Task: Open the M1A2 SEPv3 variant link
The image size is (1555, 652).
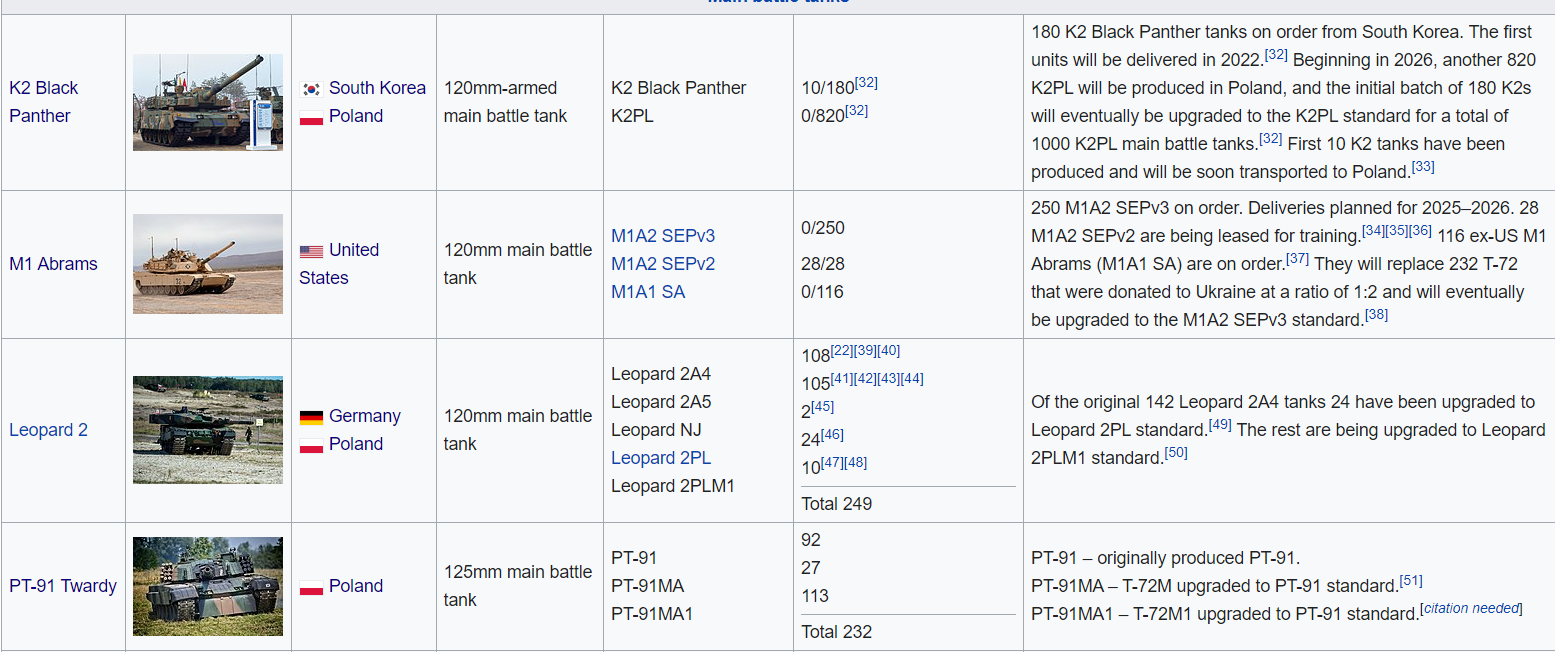Action: click(x=663, y=236)
